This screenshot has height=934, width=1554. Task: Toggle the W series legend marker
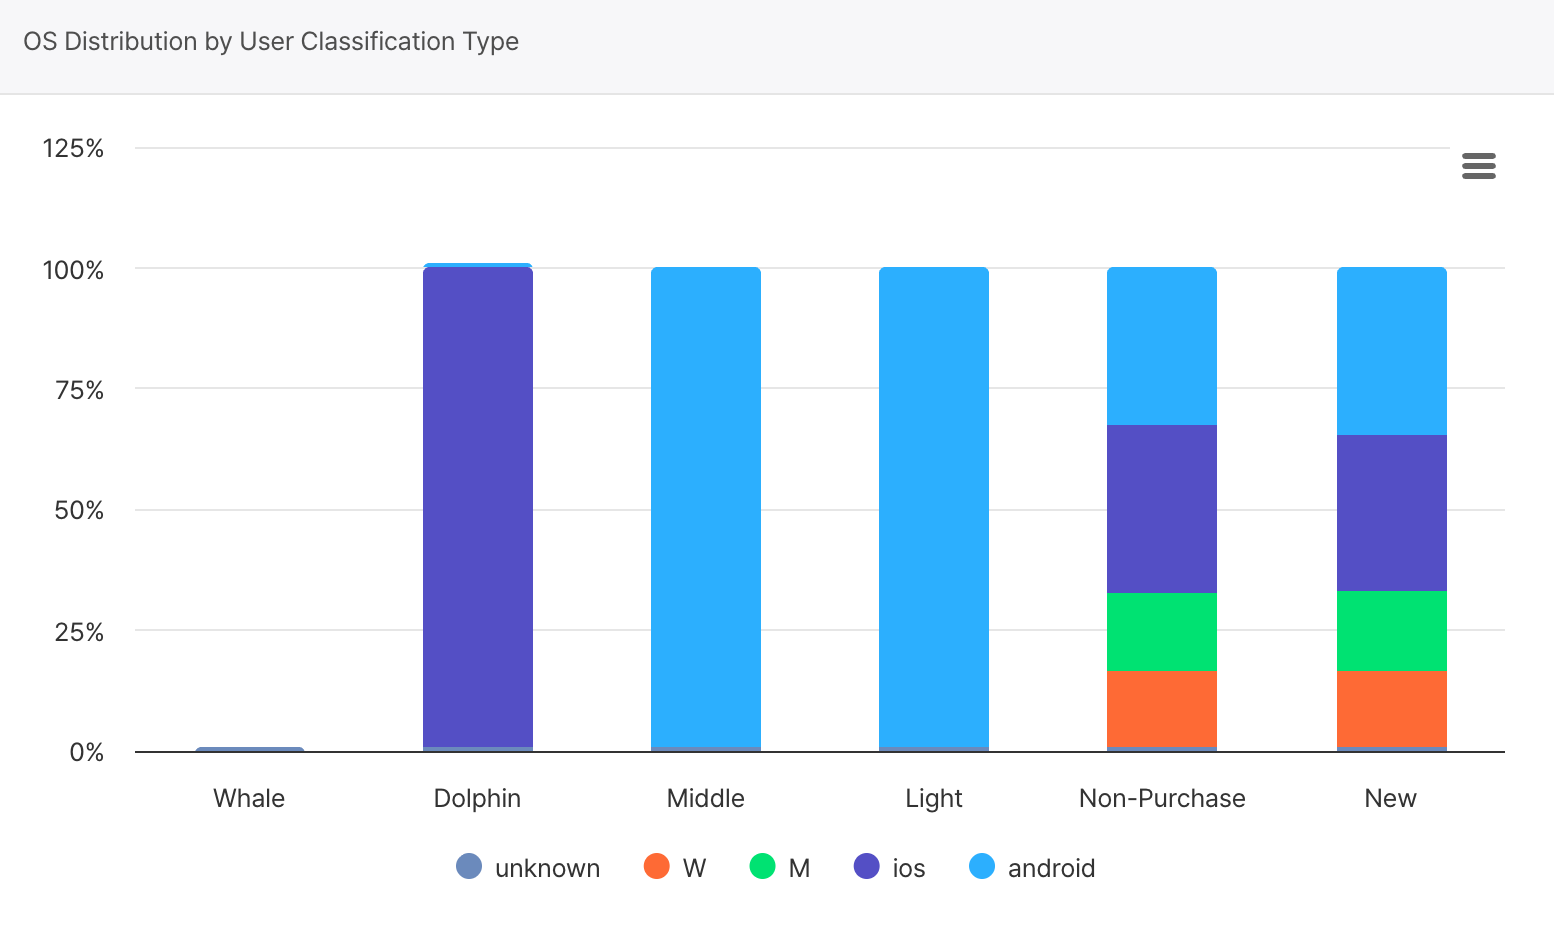[x=657, y=867]
